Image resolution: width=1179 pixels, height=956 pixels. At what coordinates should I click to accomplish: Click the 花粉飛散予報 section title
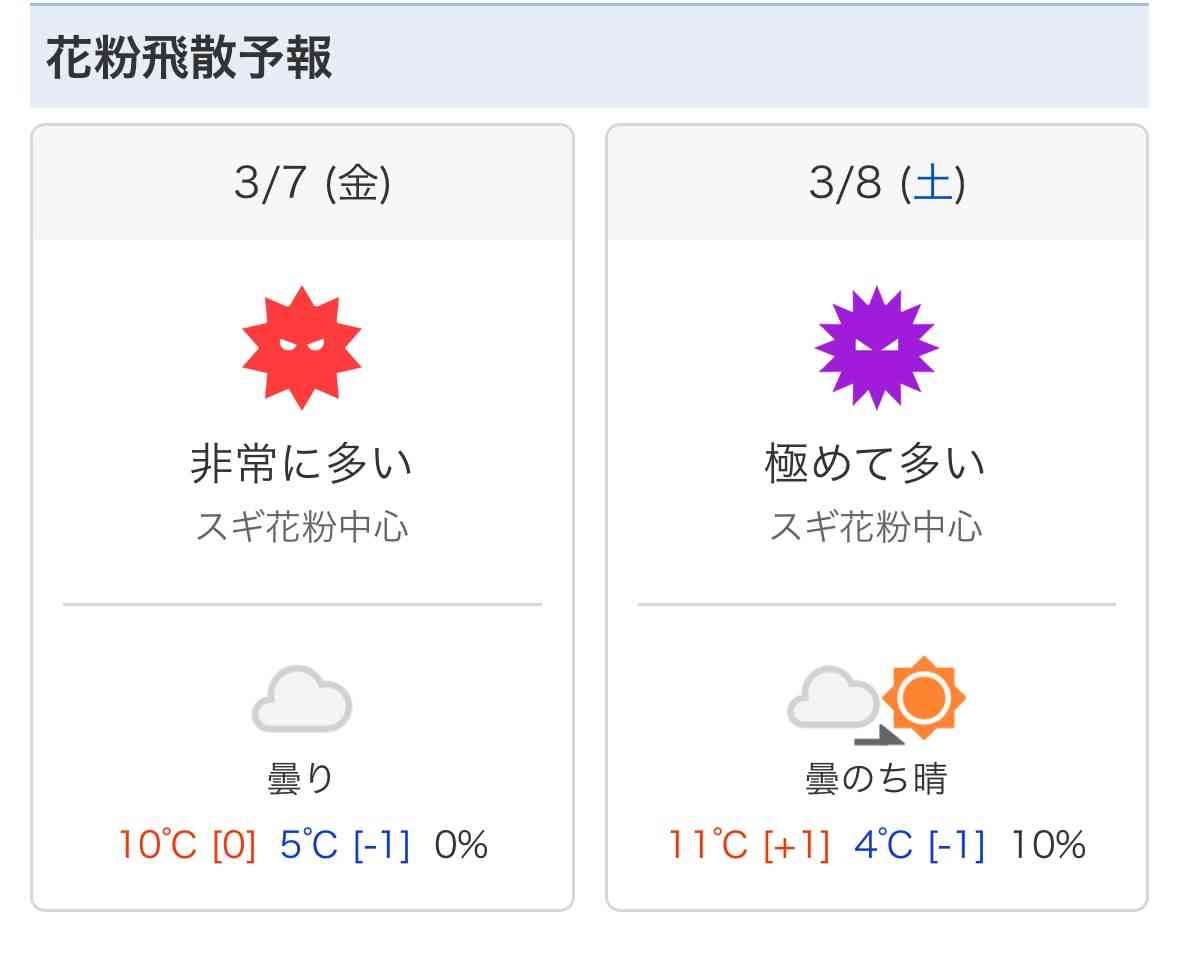(189, 57)
